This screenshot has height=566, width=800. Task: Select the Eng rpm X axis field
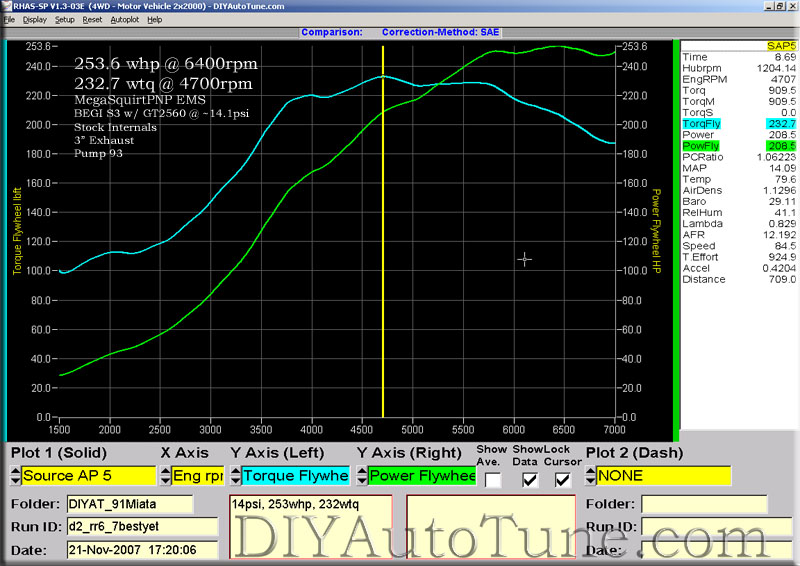tap(198, 476)
